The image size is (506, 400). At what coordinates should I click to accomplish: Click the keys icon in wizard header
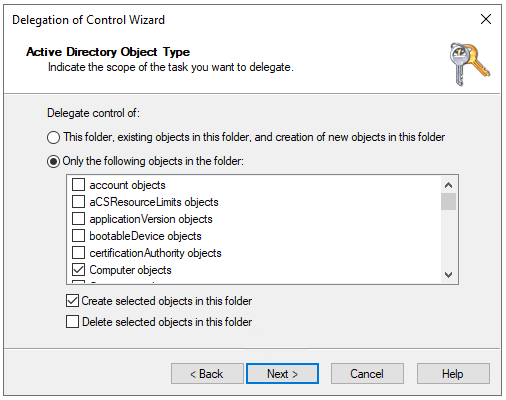tap(469, 64)
